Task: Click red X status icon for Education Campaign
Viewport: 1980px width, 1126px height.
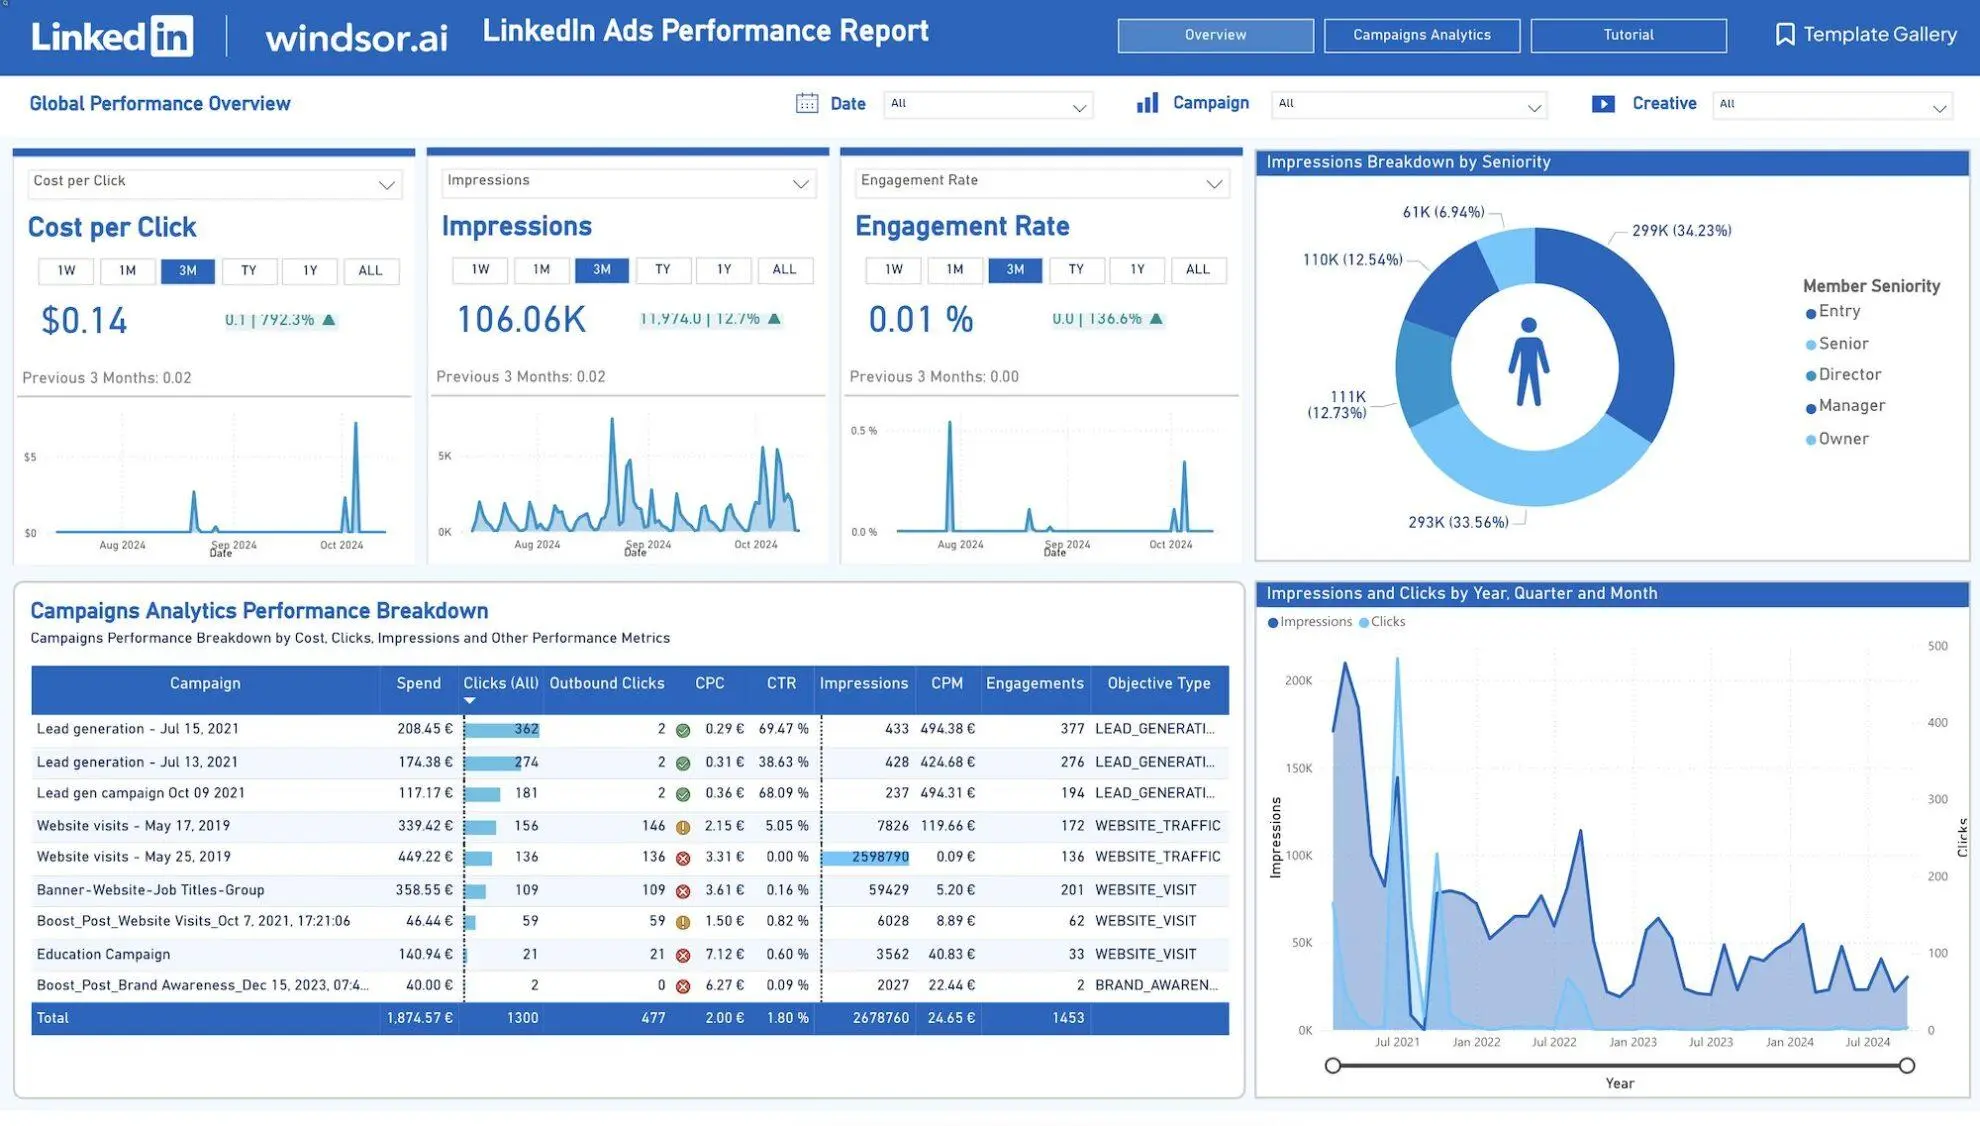Action: tap(683, 956)
